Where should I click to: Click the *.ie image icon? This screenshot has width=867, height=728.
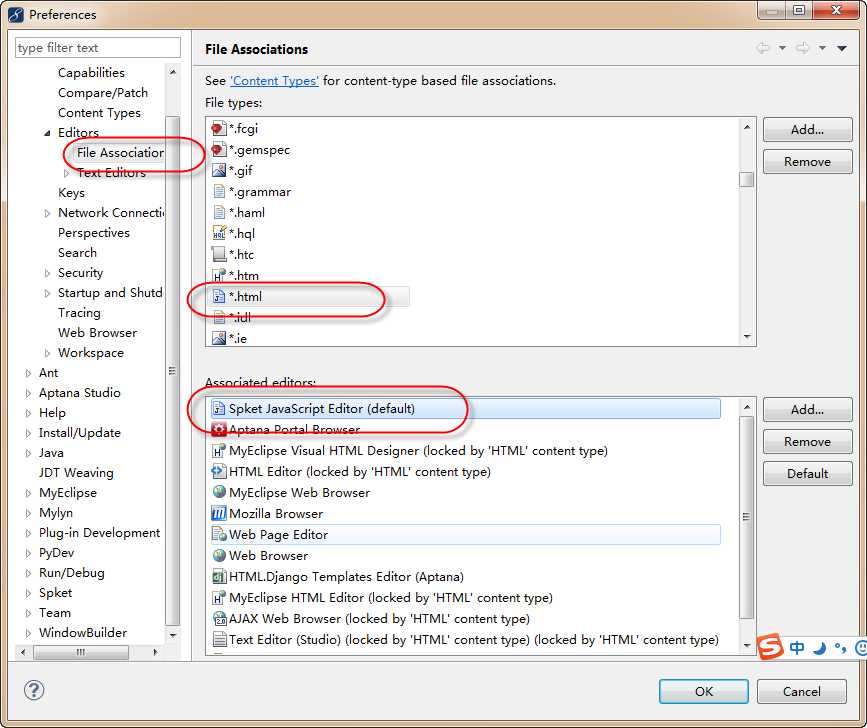tap(219, 338)
